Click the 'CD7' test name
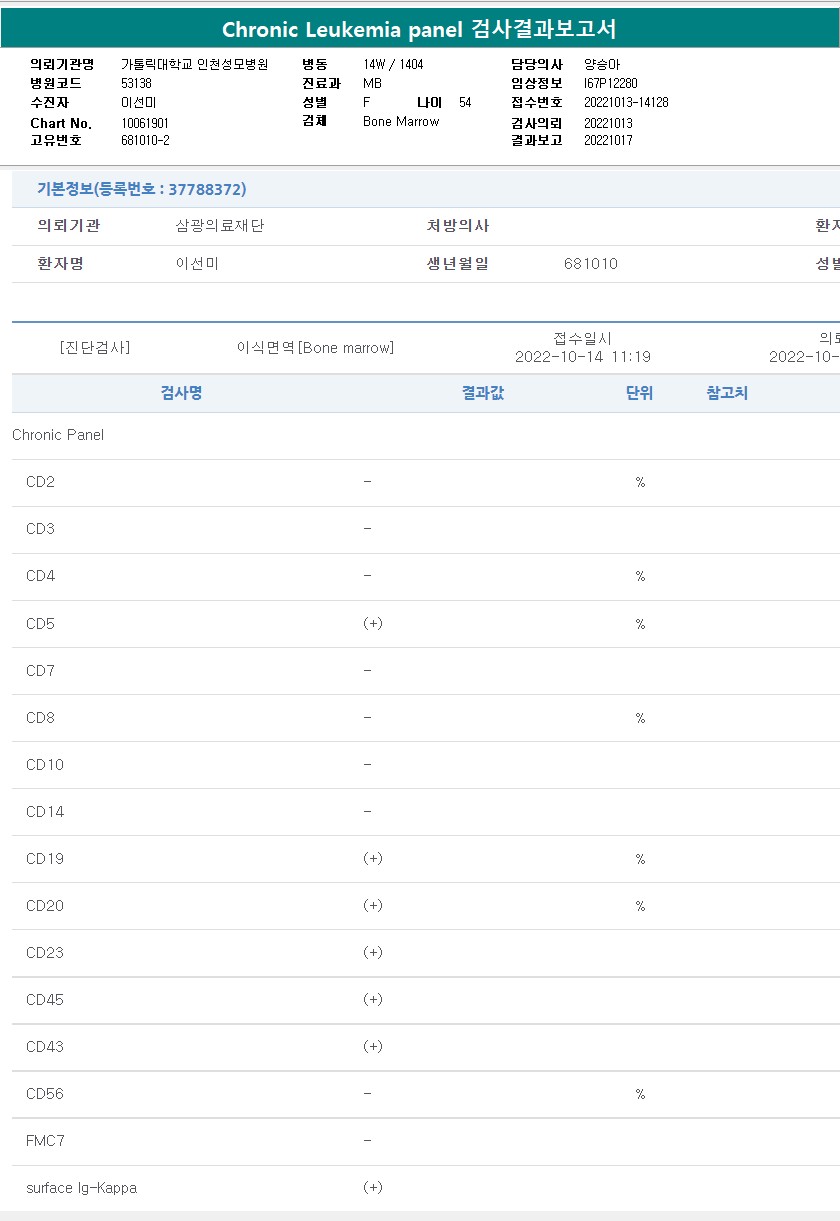The height and width of the screenshot is (1221, 840). 40,671
